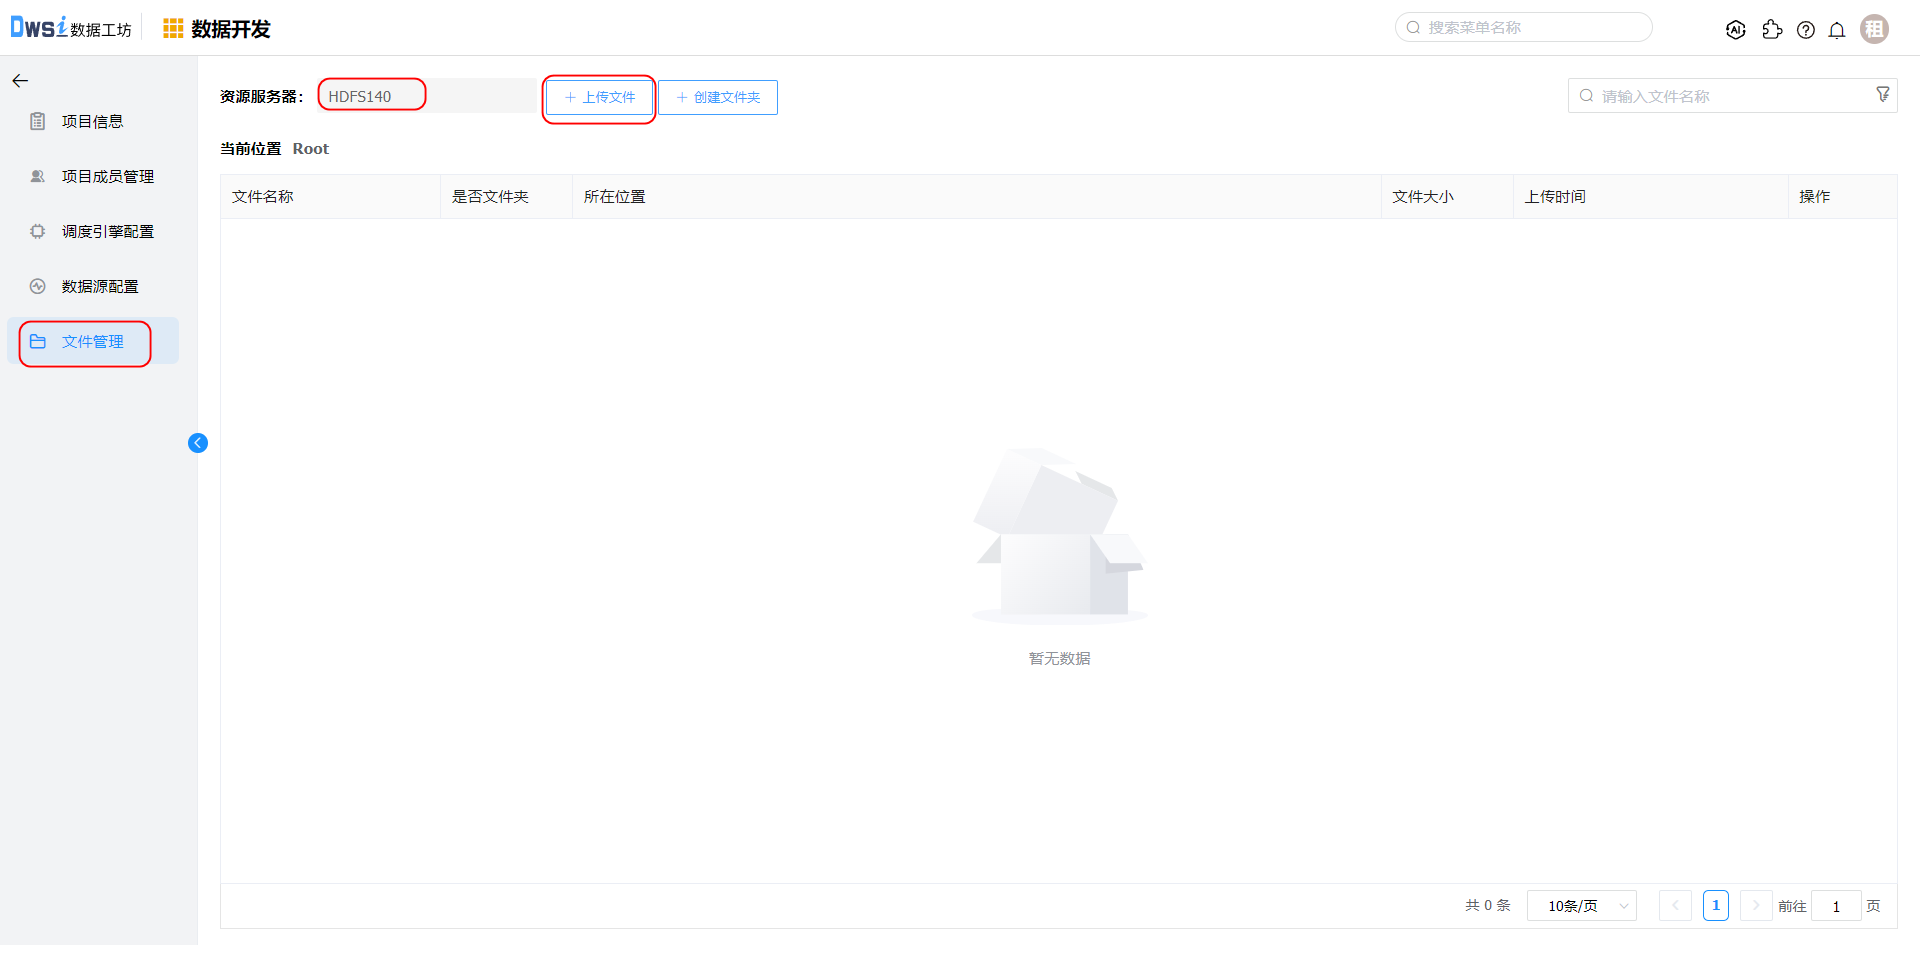The image size is (1920, 963).
Task: Select 文件管理 in the sidebar
Action: (92, 342)
